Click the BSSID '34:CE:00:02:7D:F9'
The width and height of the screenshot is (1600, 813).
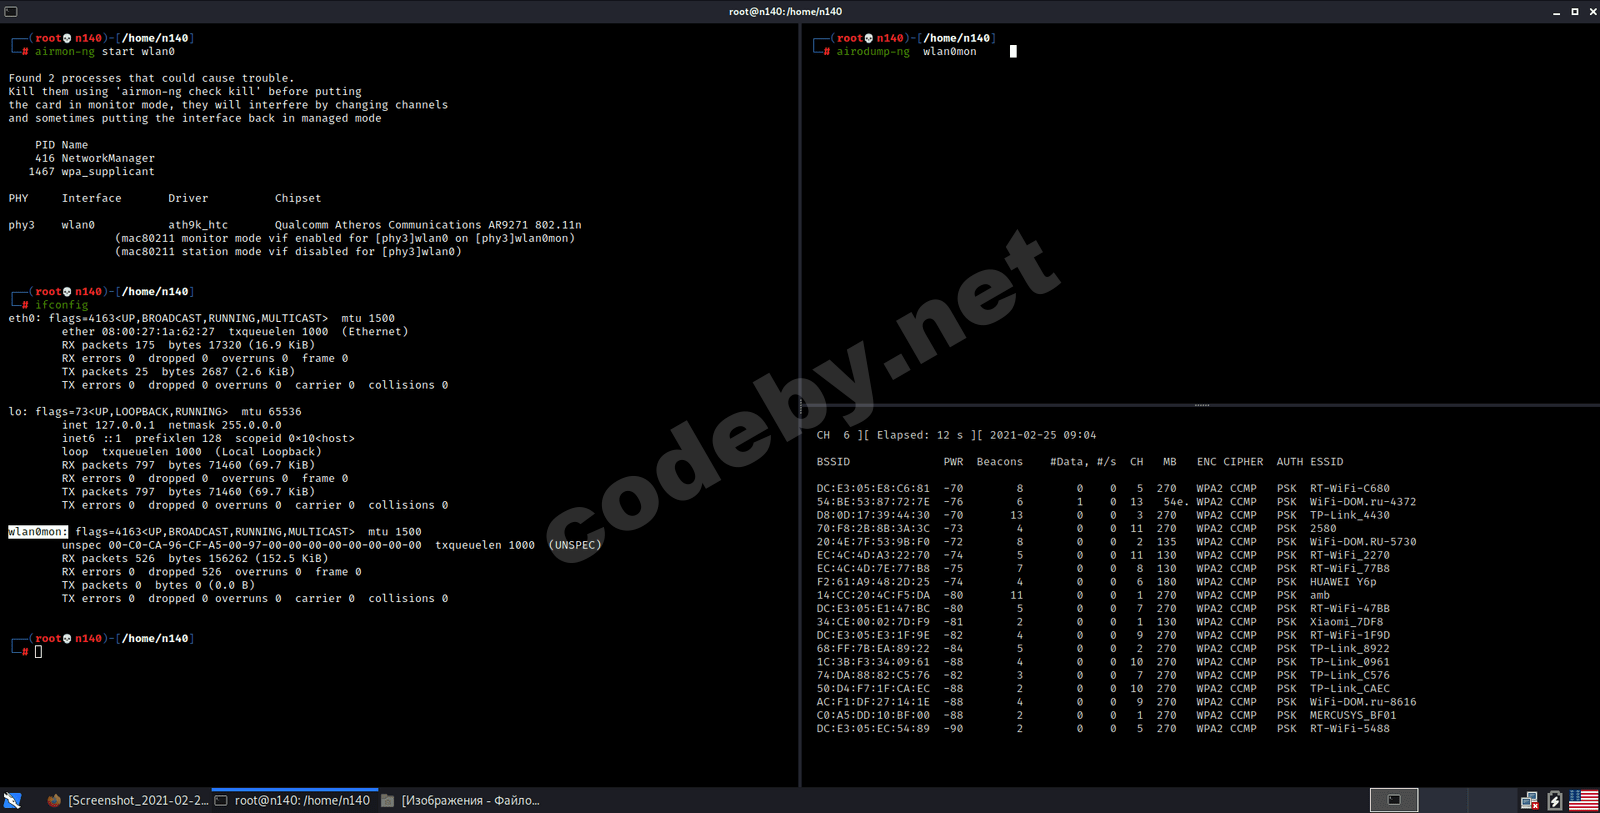pos(873,622)
